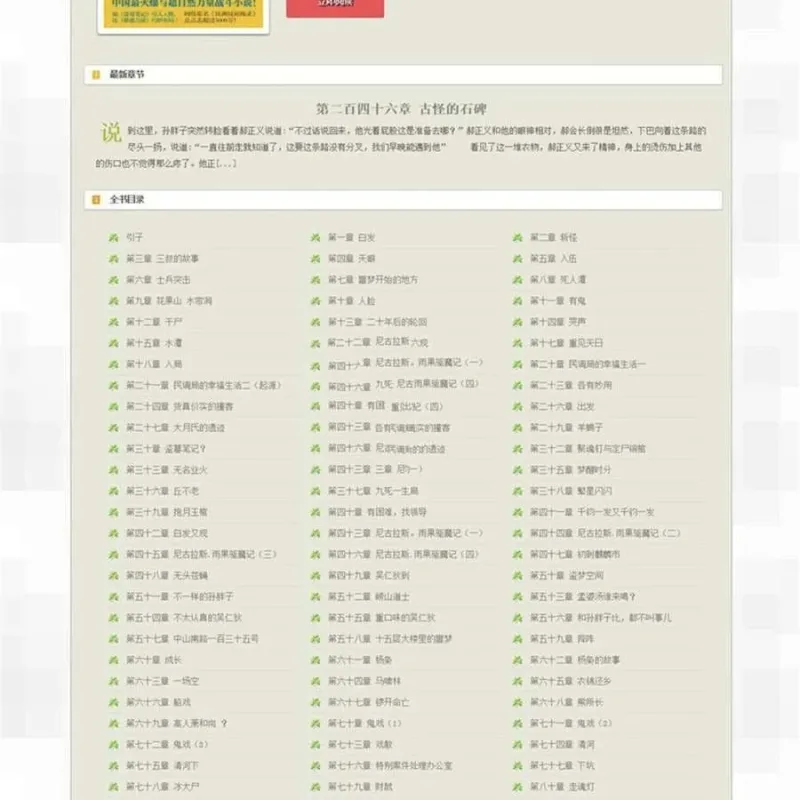Click the leaf icon next to 第一章 白发
The image size is (800, 800).
click(315, 238)
